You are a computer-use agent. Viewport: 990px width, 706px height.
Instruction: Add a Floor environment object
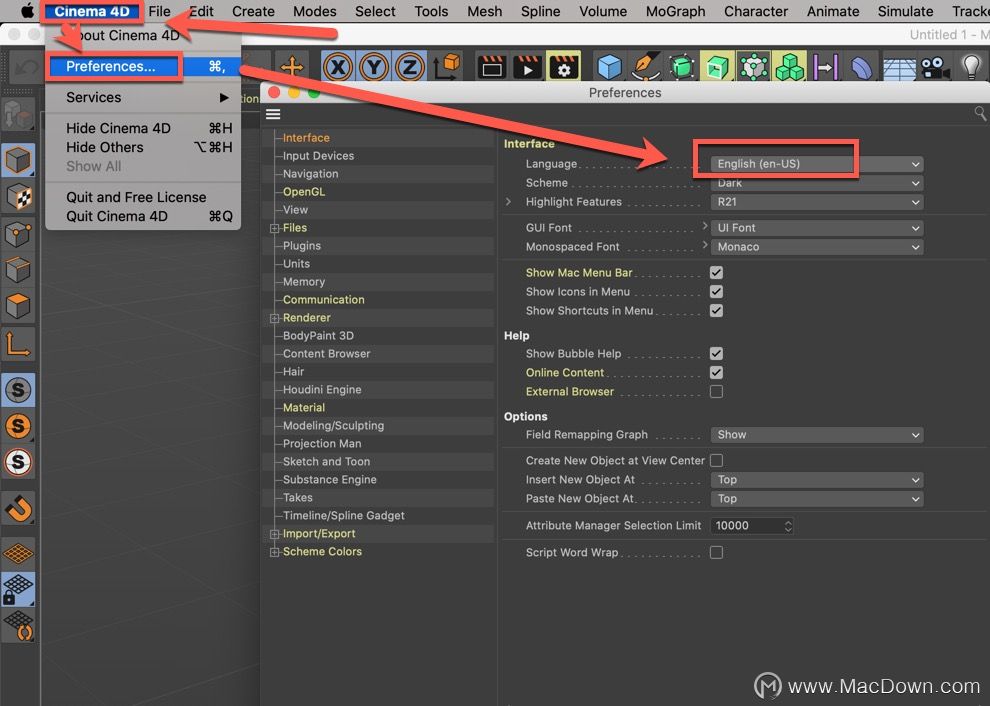coord(899,68)
